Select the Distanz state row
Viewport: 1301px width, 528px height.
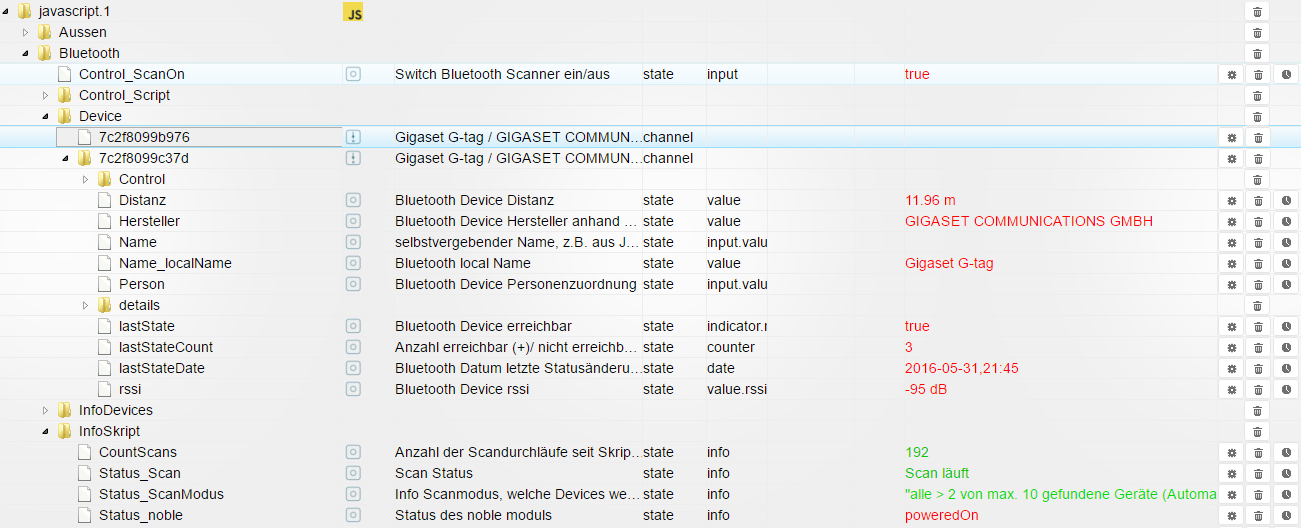142,200
